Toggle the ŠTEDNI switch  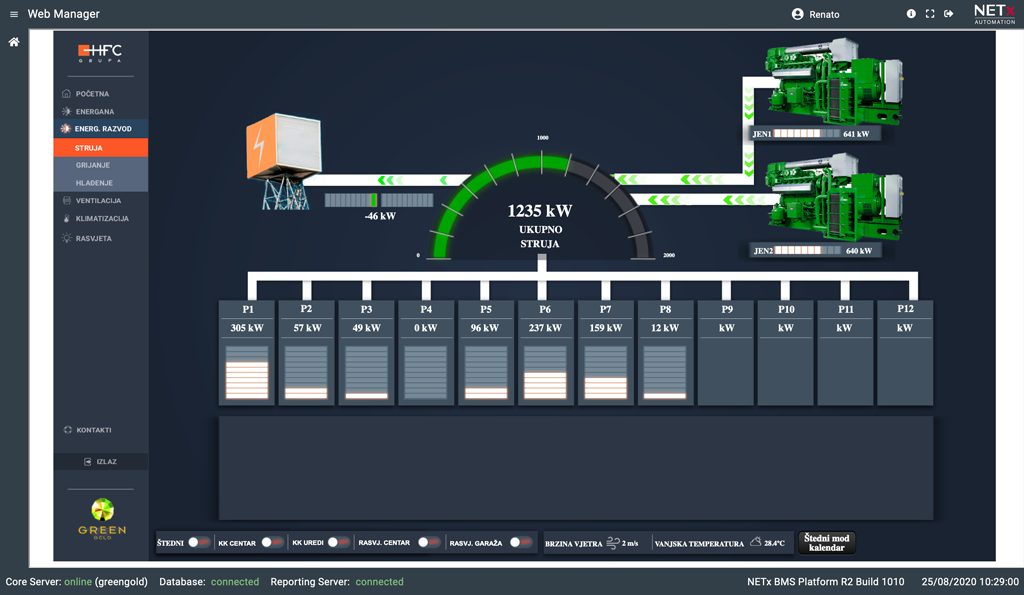(198, 543)
